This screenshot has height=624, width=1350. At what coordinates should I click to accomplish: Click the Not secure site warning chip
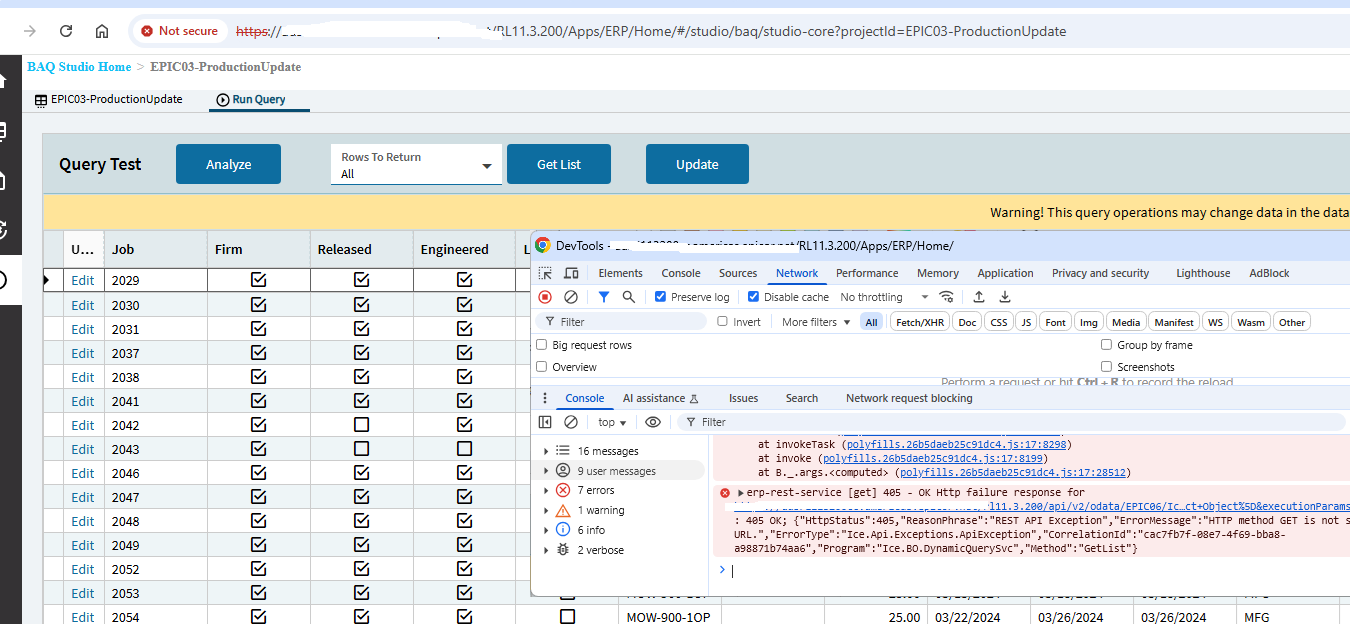point(180,31)
